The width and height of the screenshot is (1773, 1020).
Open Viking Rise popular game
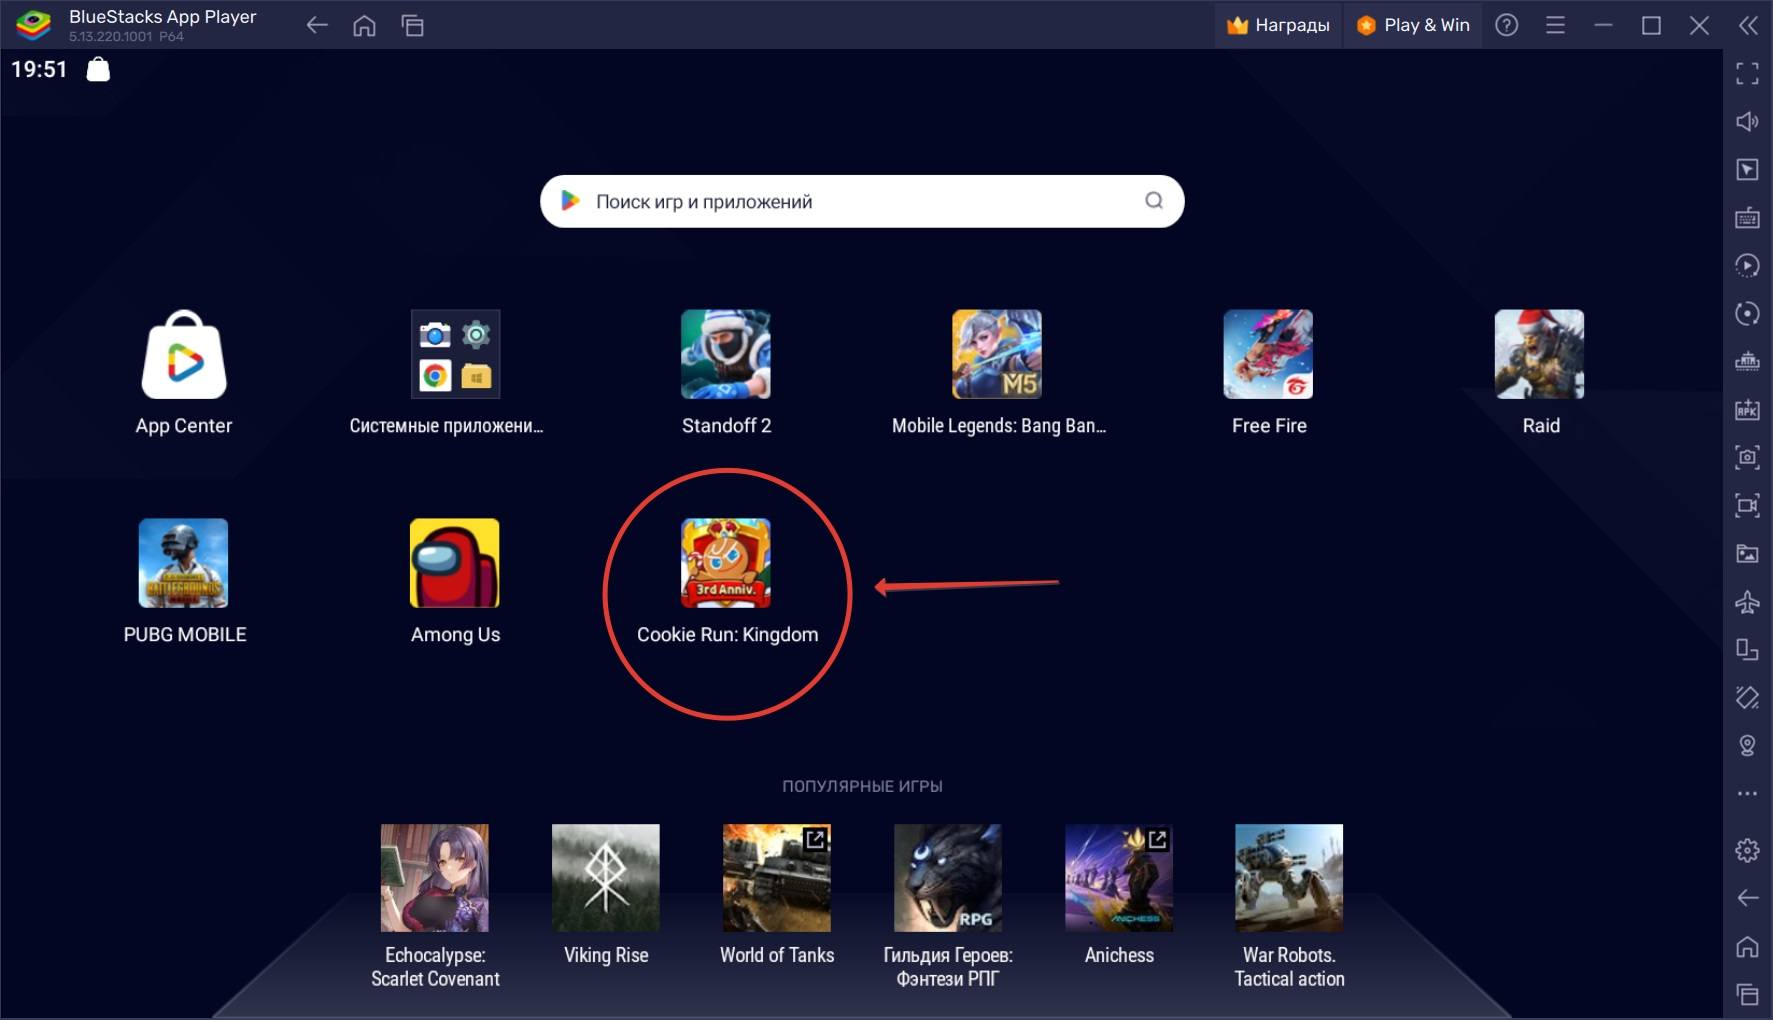pyautogui.click(x=606, y=878)
